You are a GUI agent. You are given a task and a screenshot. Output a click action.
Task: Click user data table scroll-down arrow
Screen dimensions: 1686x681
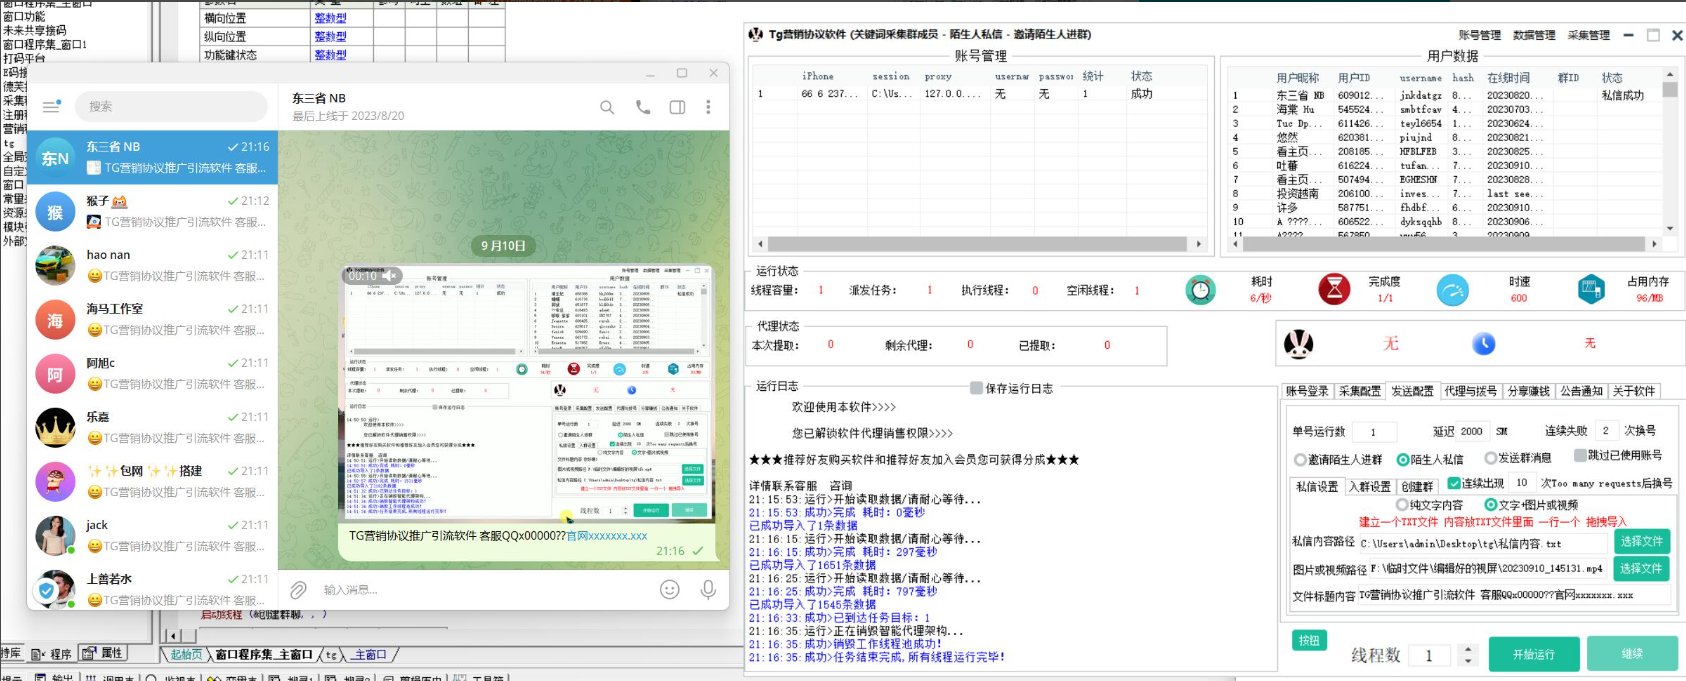click(1669, 229)
